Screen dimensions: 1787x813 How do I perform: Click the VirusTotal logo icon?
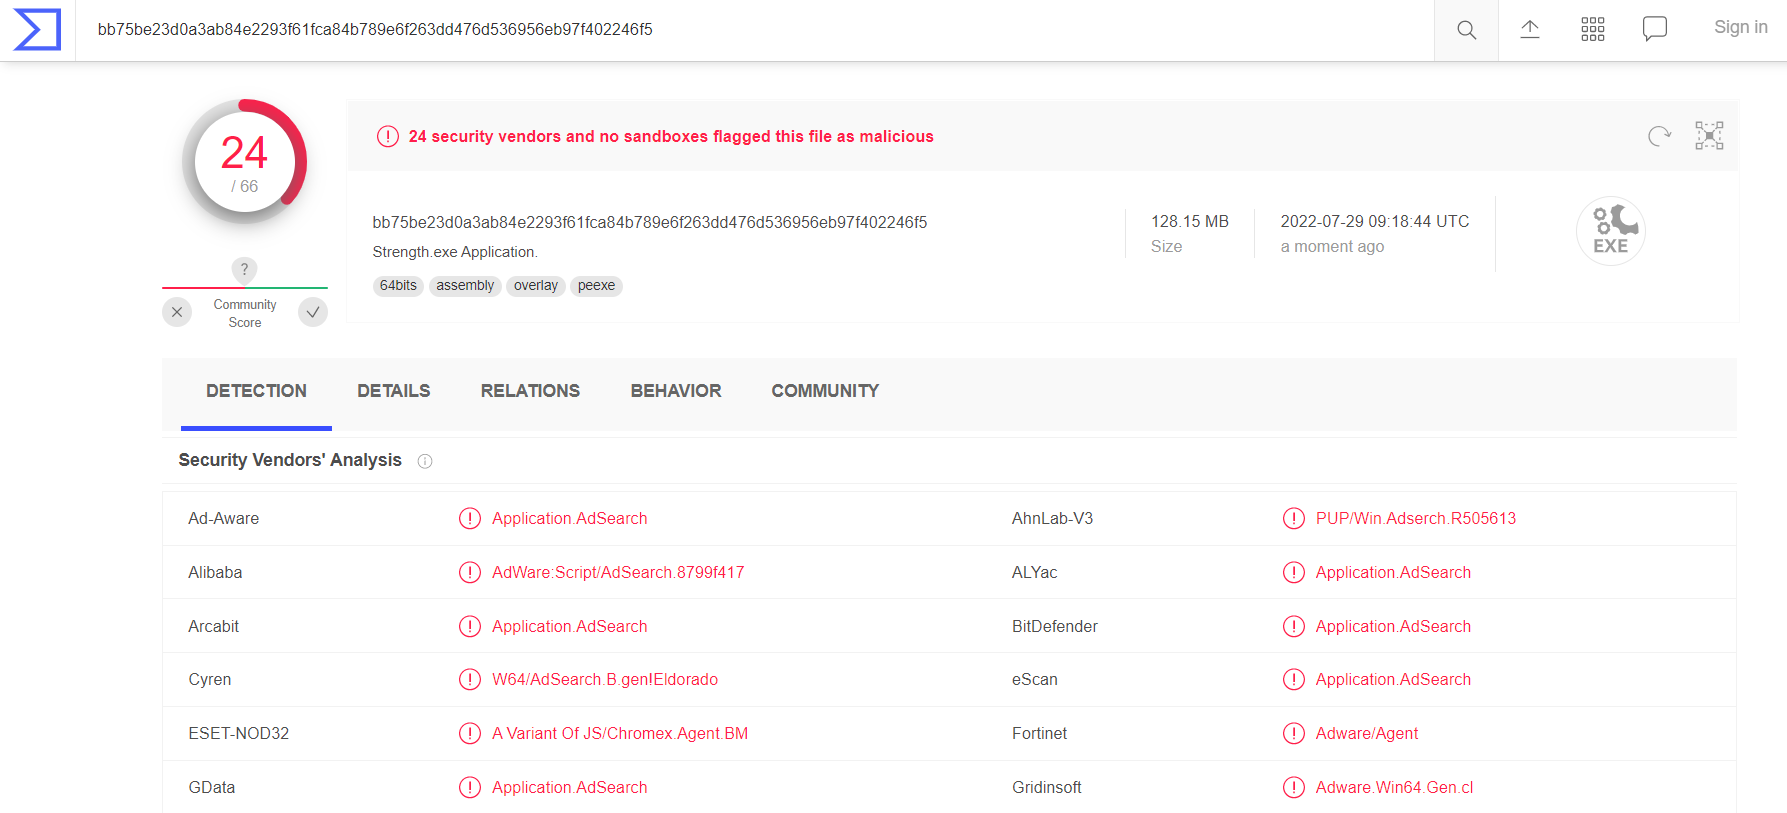37,30
